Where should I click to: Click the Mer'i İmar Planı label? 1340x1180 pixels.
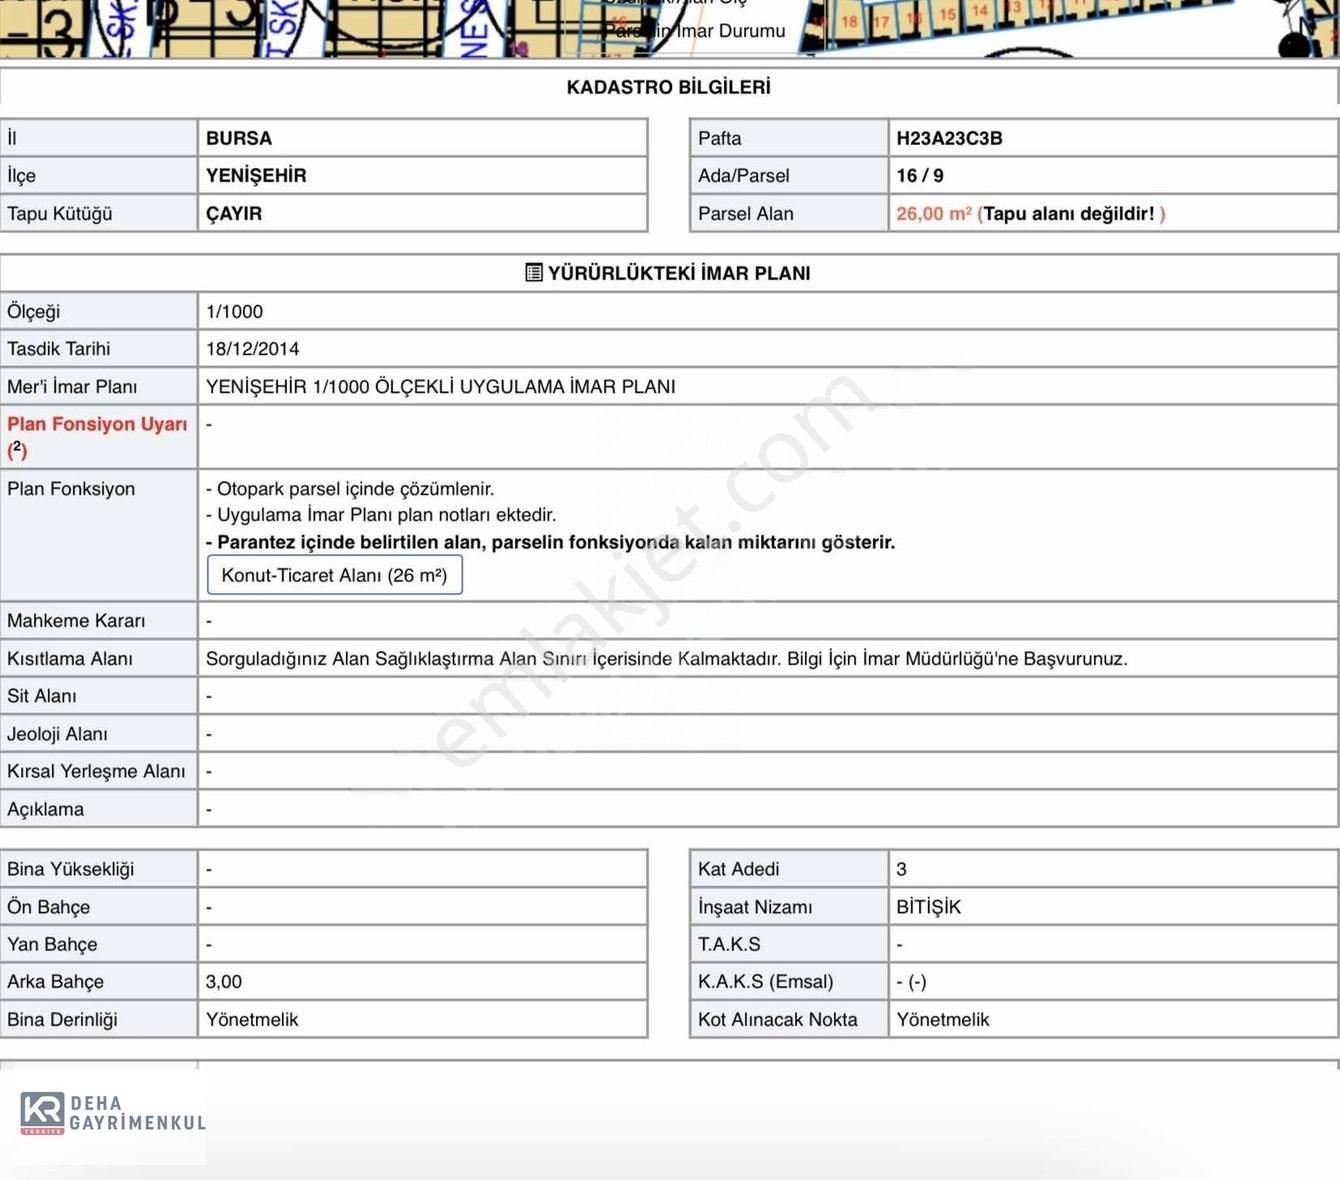tap(72, 386)
